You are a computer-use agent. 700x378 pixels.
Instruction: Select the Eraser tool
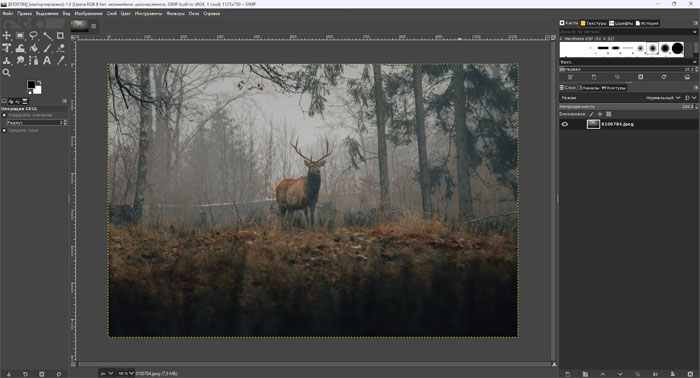(61, 48)
